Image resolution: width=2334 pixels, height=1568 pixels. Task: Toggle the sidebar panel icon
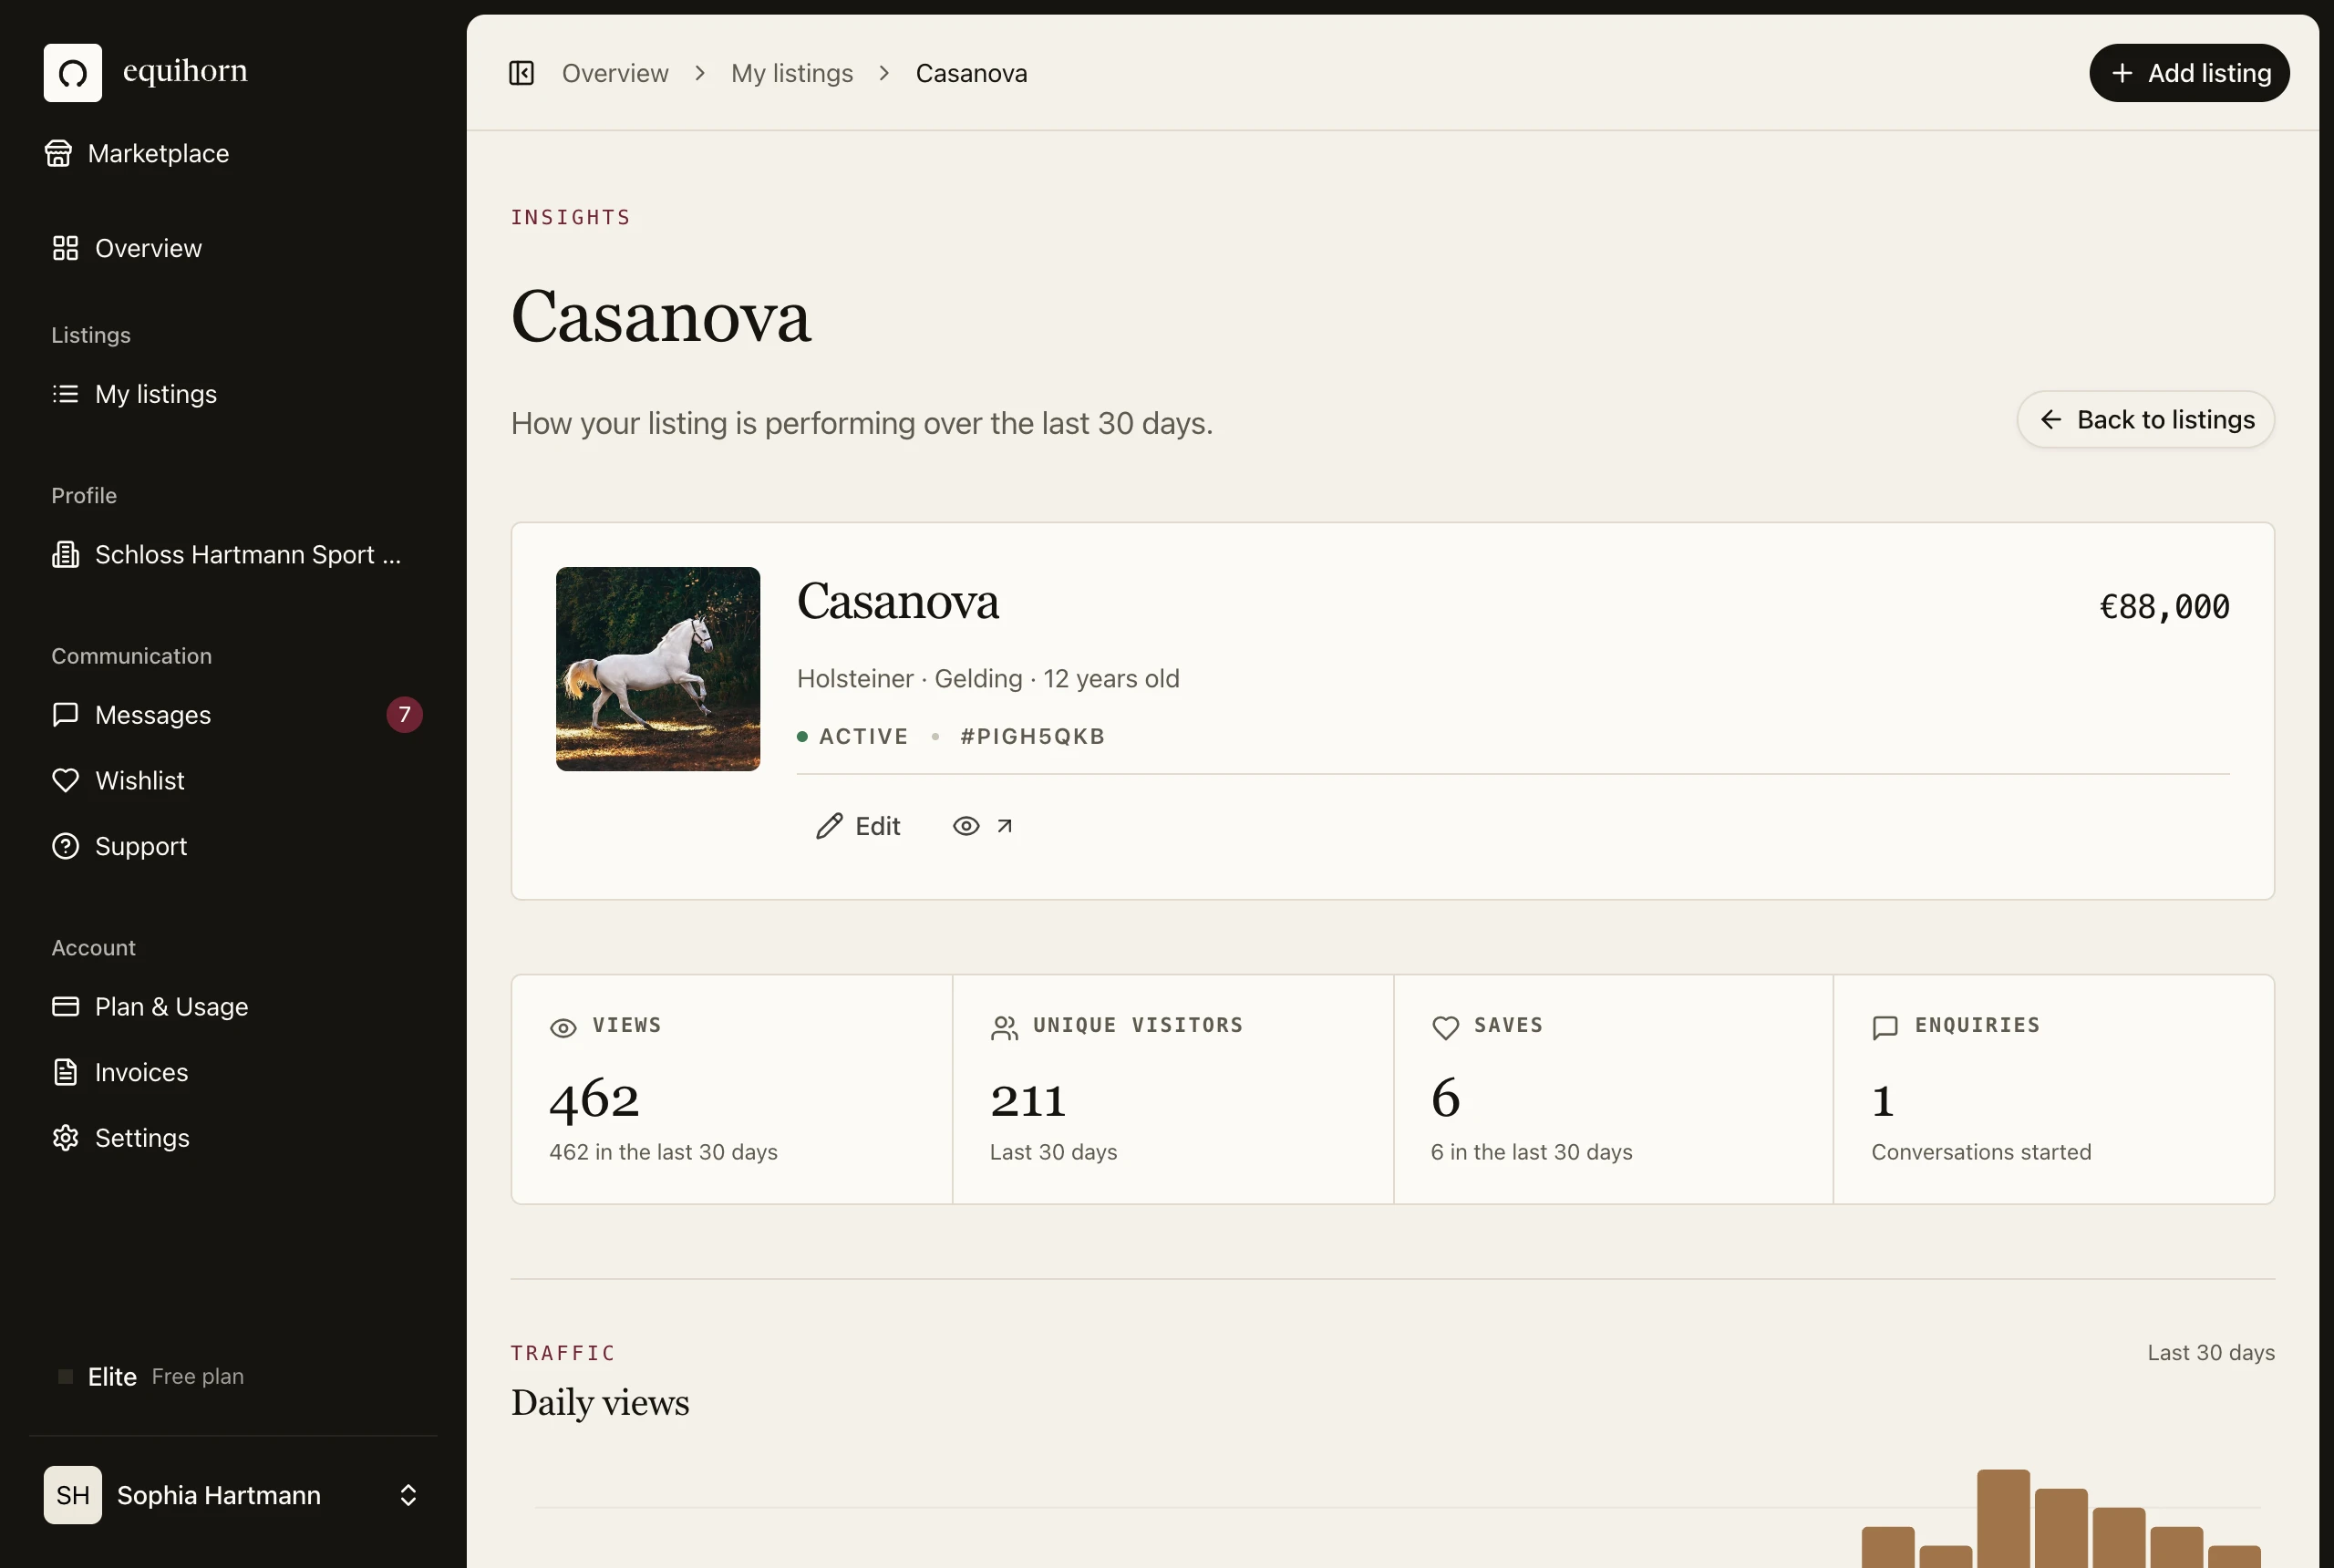coord(521,73)
